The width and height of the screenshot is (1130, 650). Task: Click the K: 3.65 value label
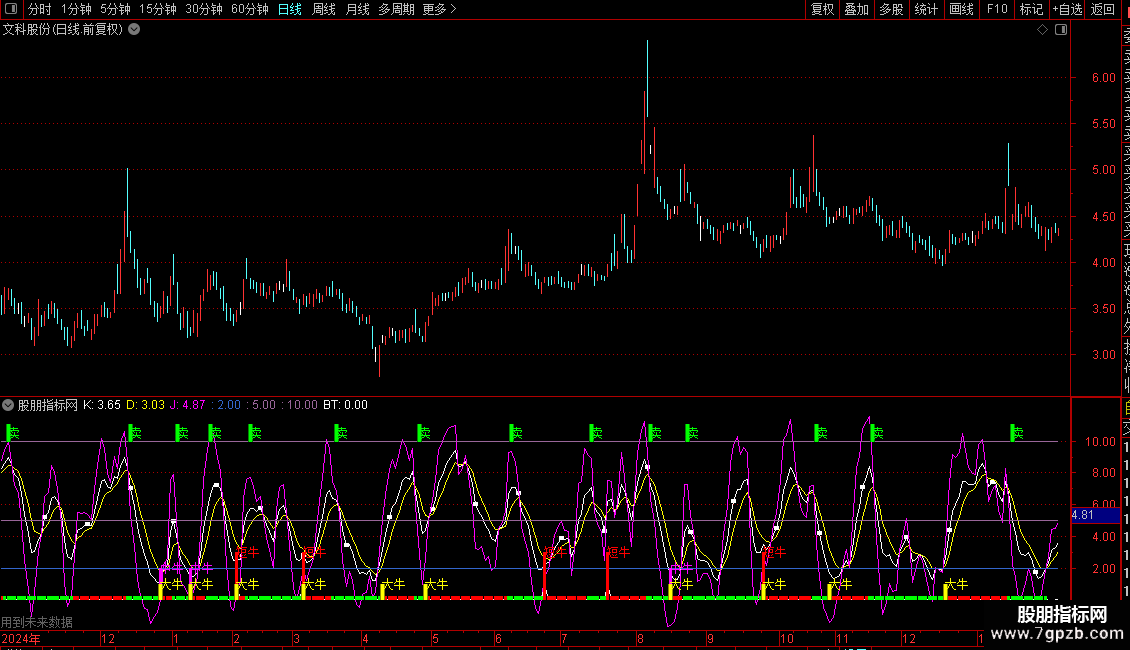(102, 405)
